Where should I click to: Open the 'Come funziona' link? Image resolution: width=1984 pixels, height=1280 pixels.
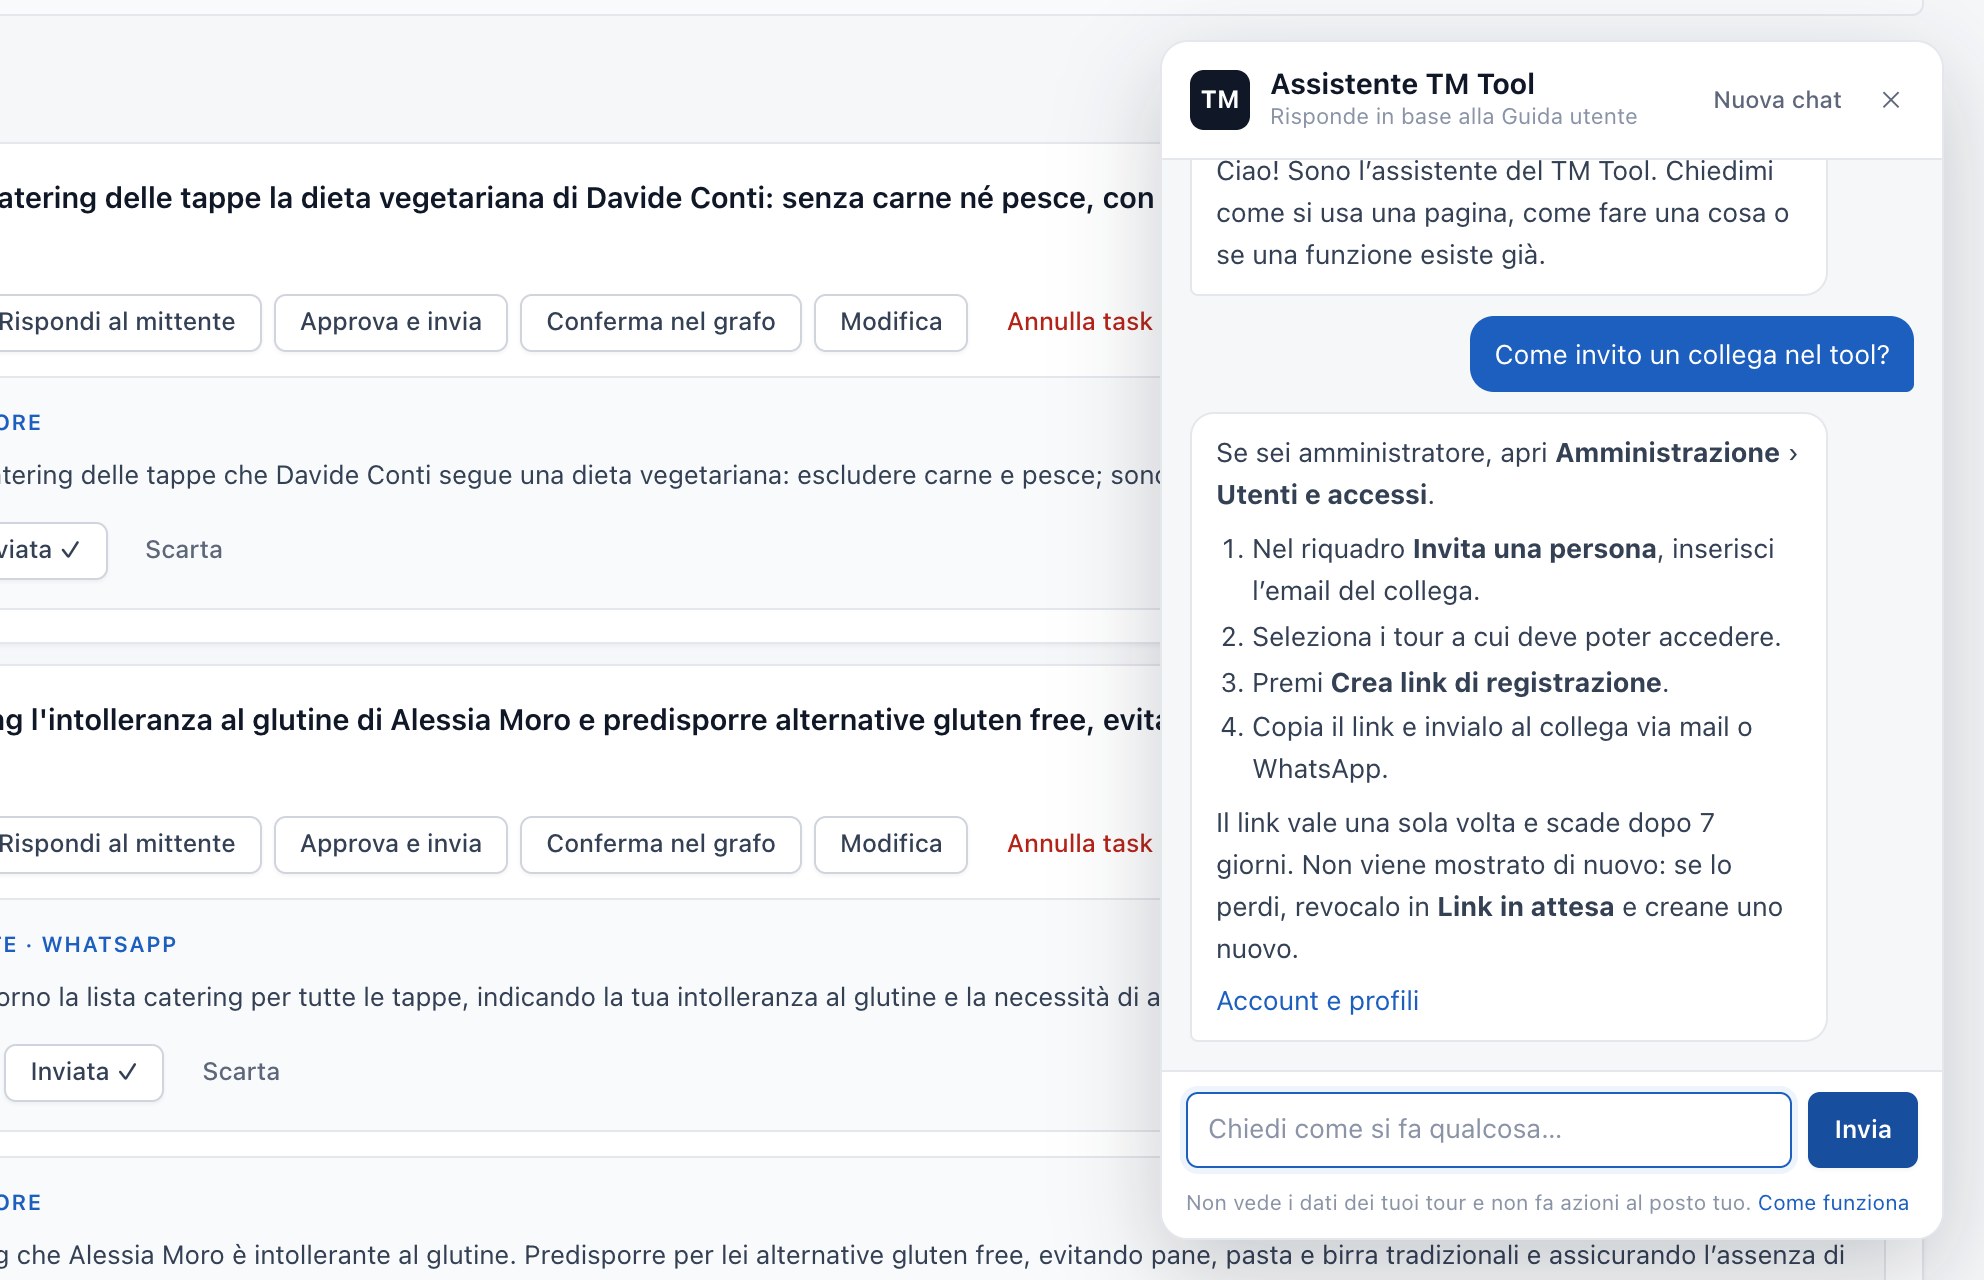coord(1833,1203)
